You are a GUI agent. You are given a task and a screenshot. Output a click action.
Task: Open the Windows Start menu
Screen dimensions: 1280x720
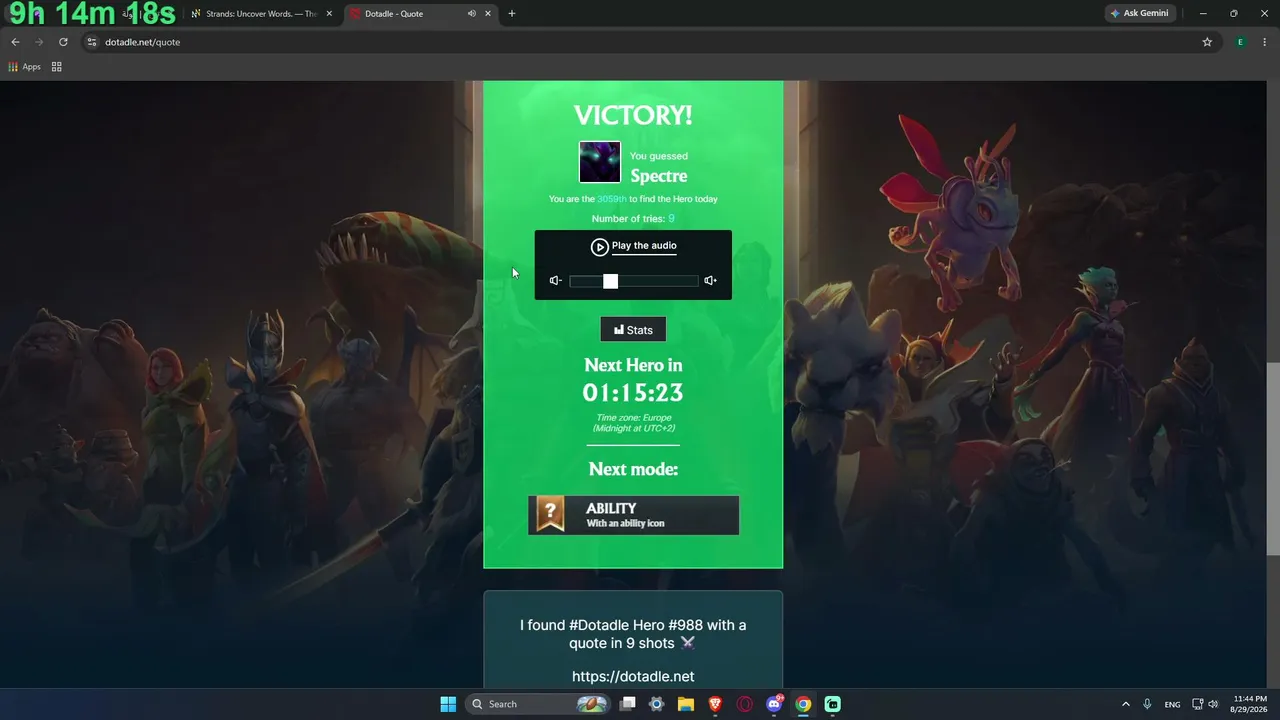(x=448, y=704)
